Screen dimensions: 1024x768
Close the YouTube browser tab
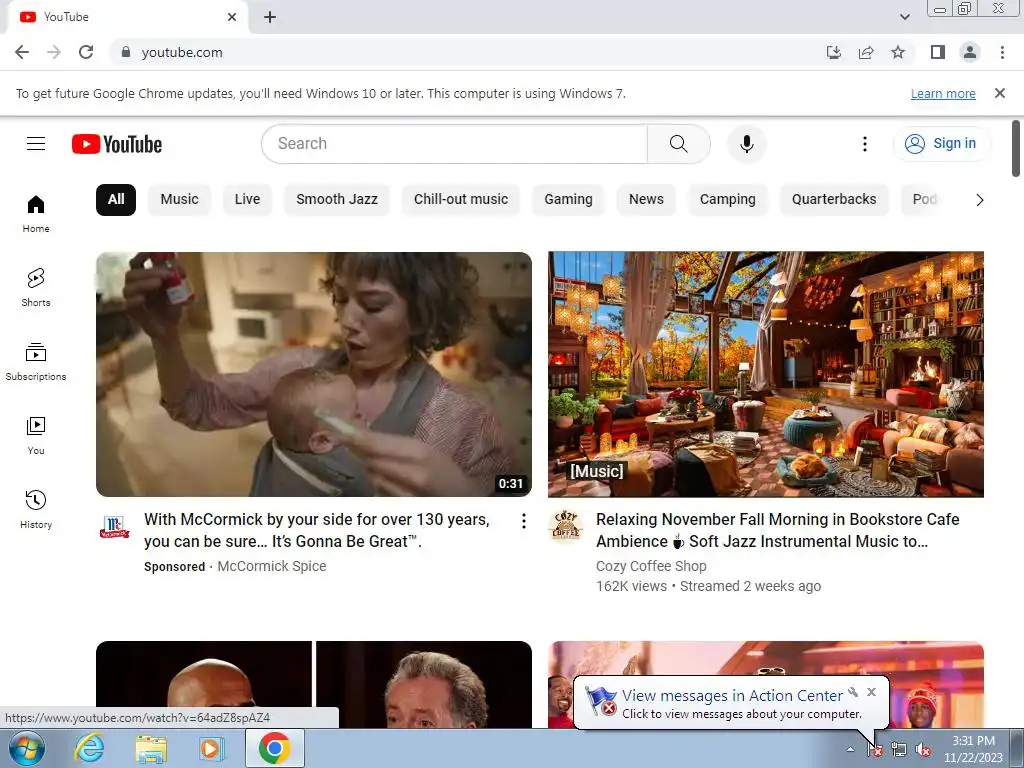click(x=232, y=17)
